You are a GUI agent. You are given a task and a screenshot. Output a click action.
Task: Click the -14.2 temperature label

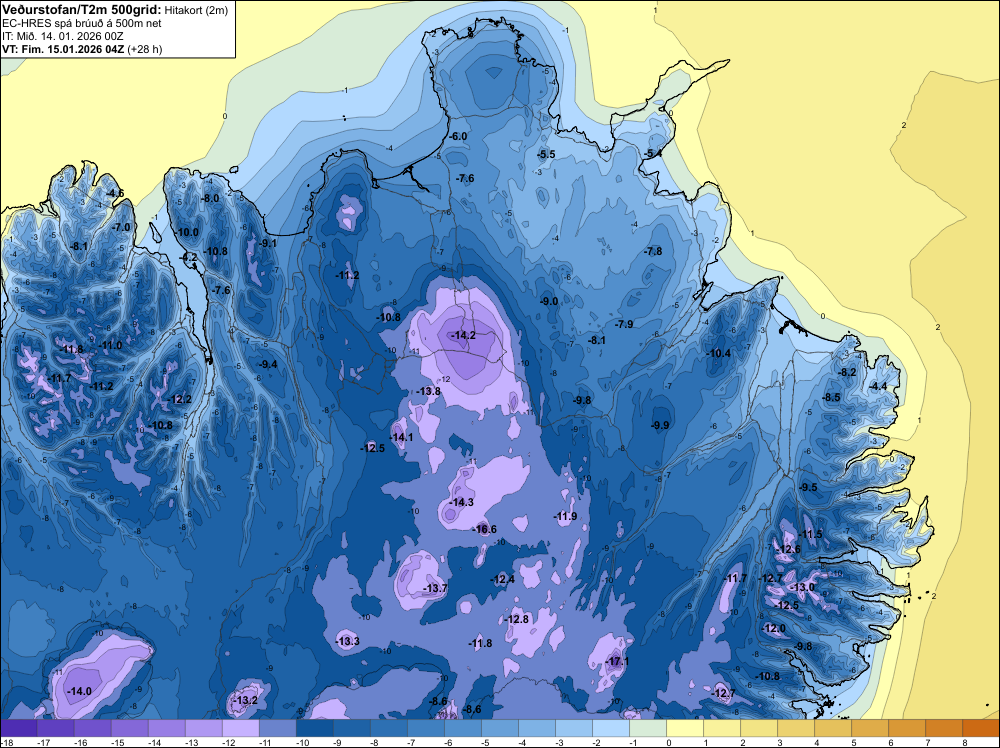[x=462, y=335]
